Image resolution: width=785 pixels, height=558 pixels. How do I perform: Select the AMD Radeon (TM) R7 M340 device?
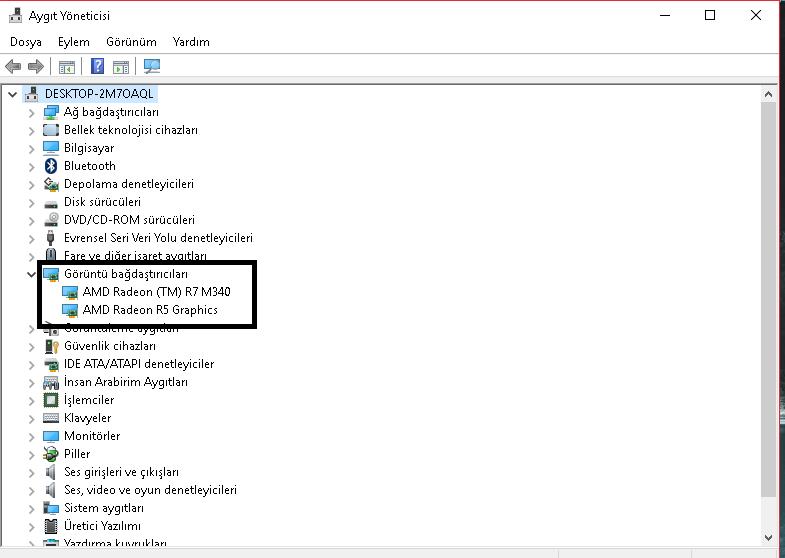coord(156,292)
